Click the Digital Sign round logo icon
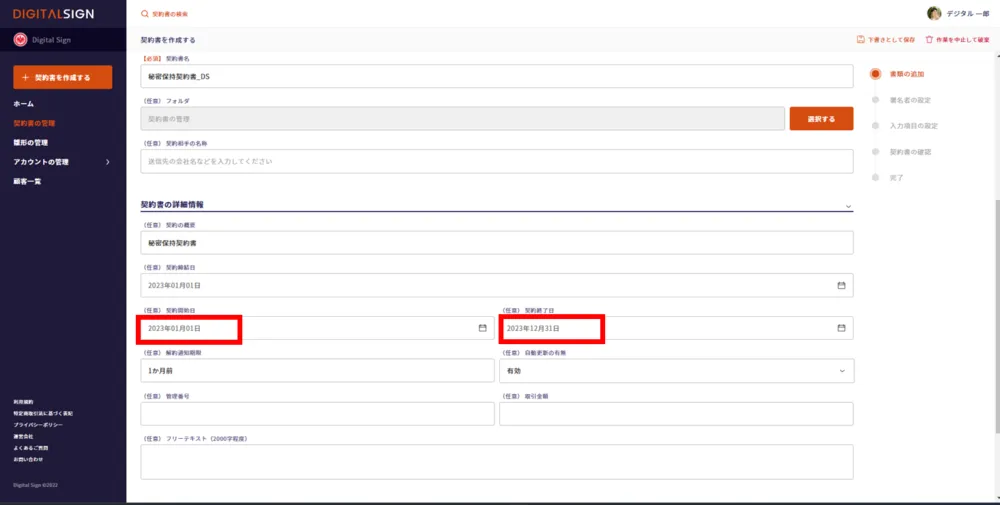The width and height of the screenshot is (1000, 505). pos(20,40)
